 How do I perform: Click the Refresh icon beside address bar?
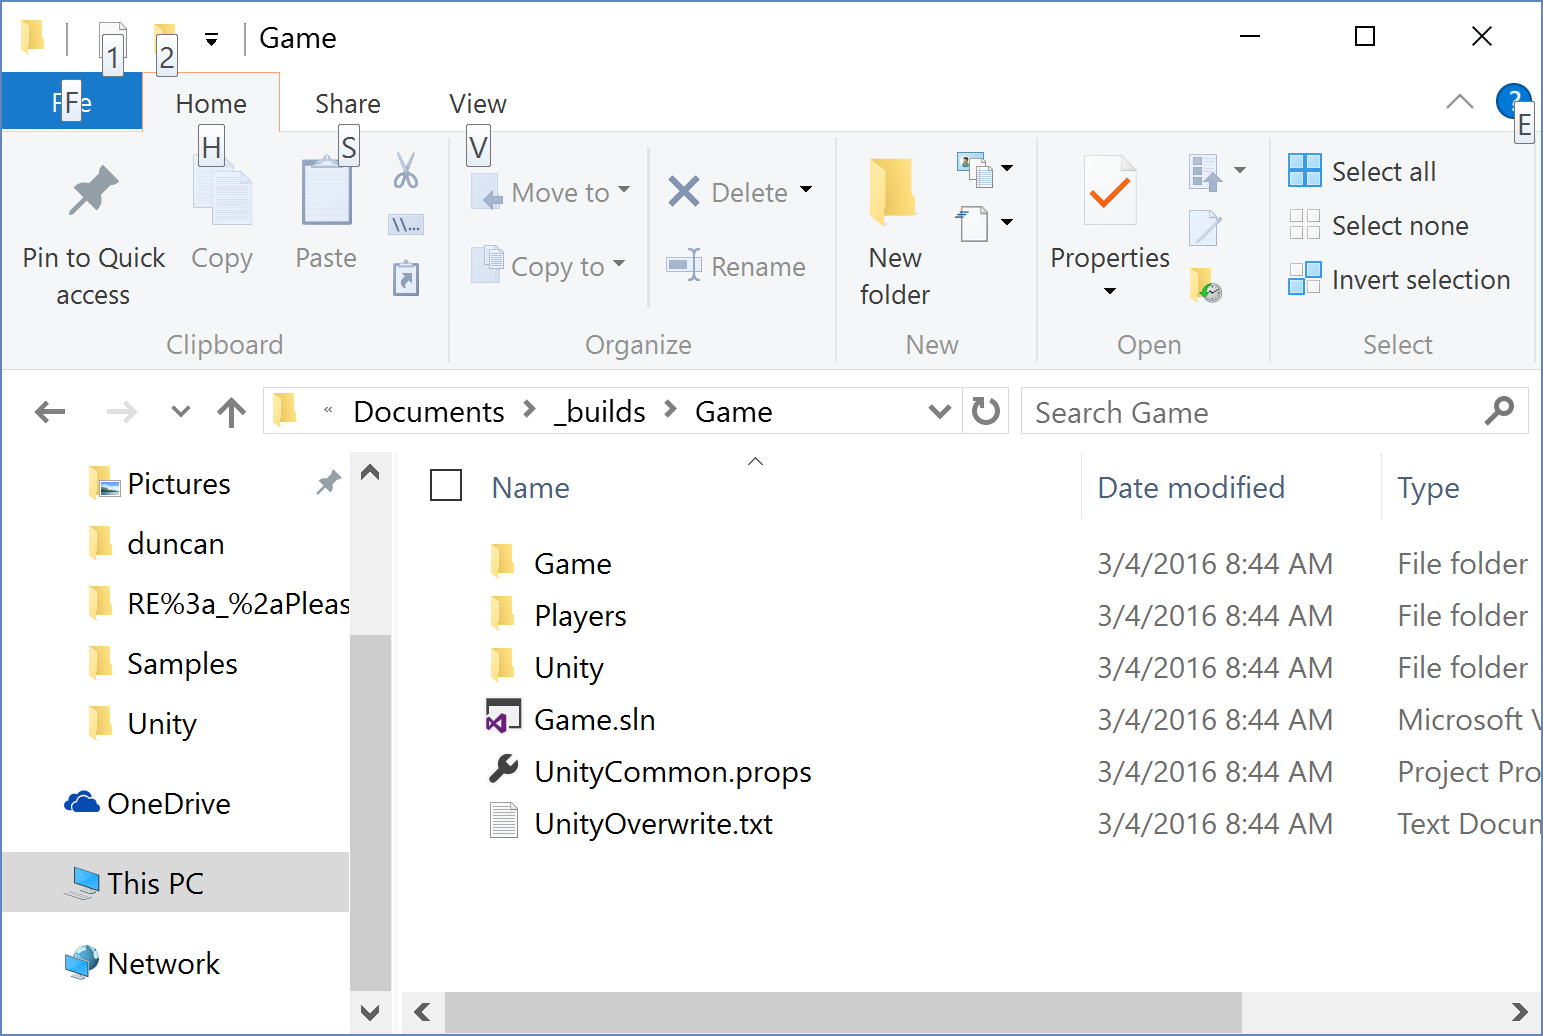coord(986,411)
